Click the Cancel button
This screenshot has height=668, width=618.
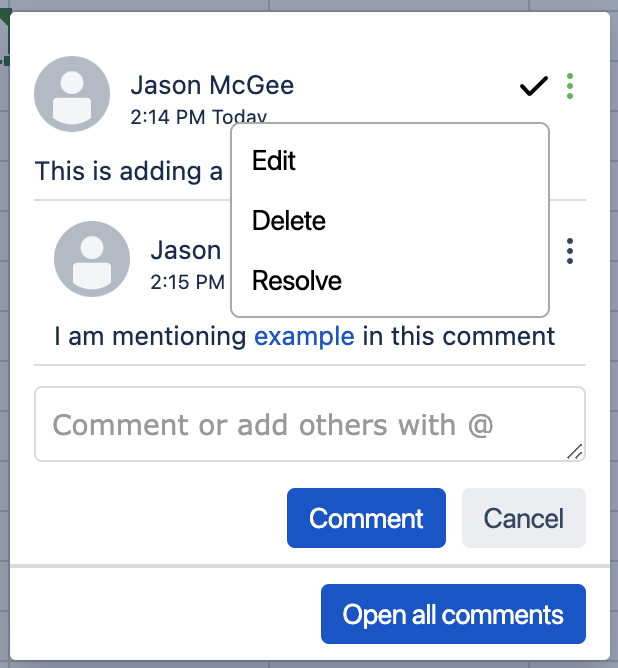[x=524, y=518]
